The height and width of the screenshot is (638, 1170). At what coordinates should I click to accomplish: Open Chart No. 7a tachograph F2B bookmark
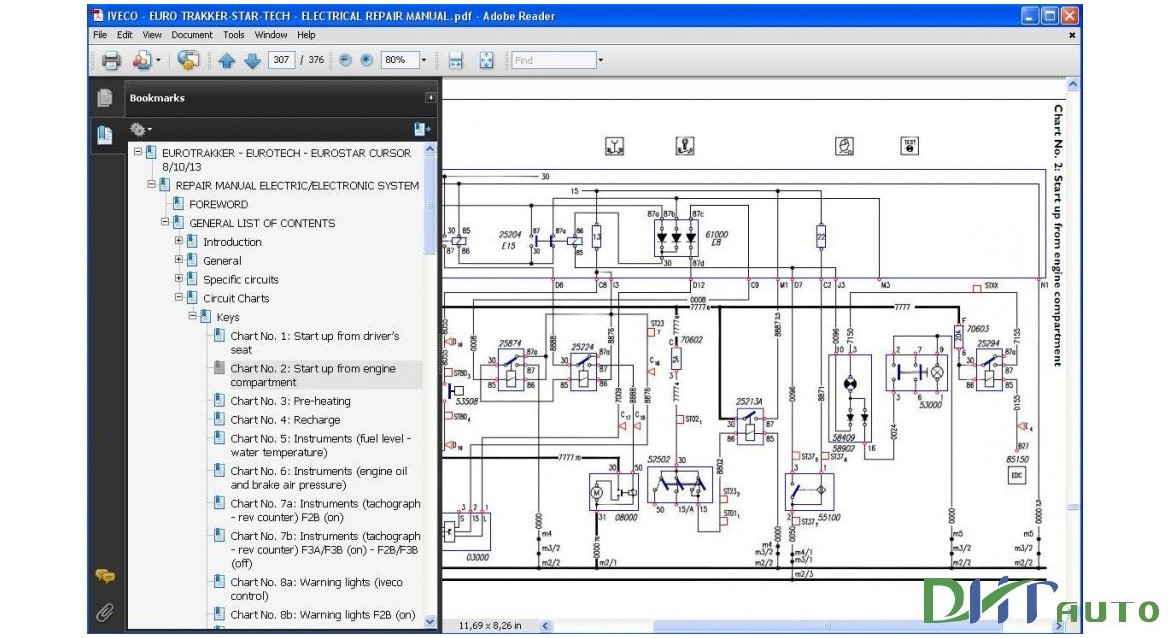pyautogui.click(x=325, y=510)
